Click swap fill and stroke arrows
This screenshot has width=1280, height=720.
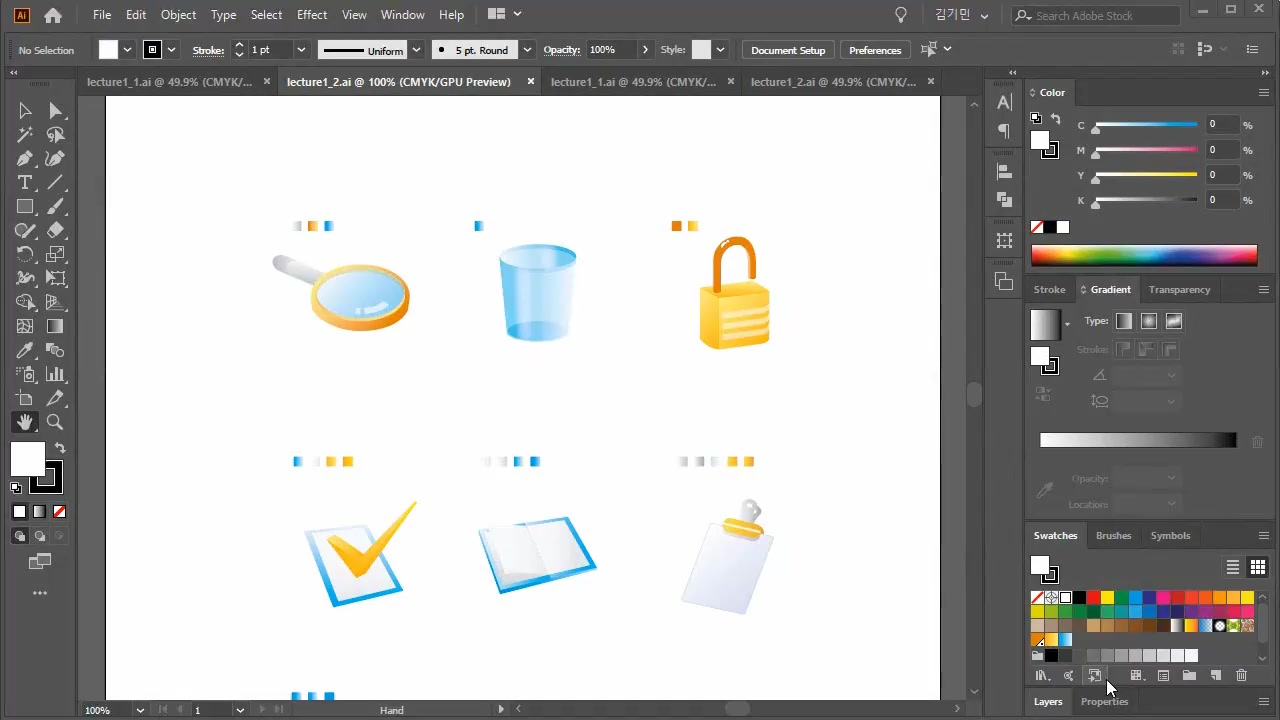pos(60,449)
